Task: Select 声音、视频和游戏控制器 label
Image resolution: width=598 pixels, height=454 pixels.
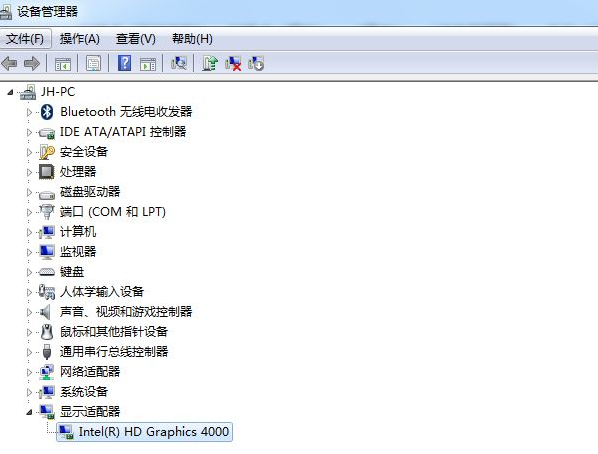Action: click(126, 312)
